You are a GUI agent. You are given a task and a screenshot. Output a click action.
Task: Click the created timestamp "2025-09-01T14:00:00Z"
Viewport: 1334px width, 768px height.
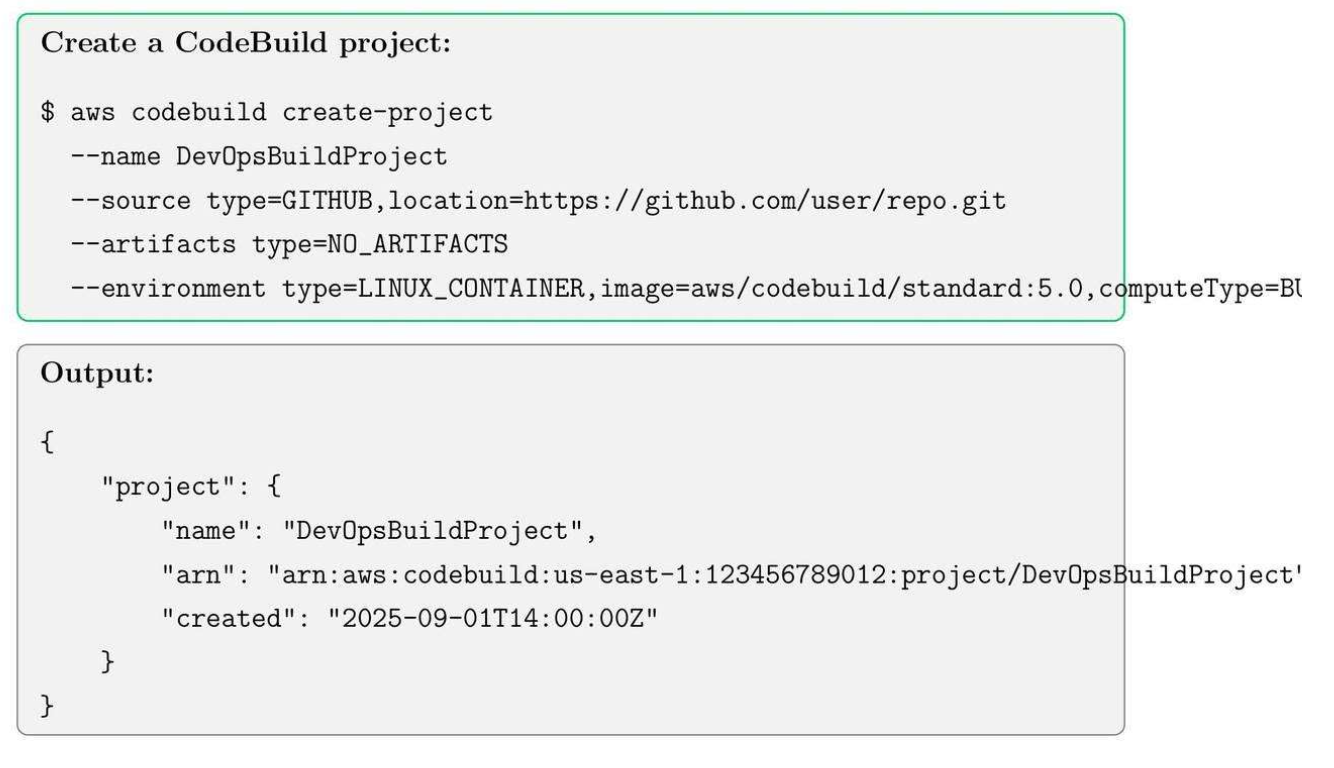[x=493, y=619]
